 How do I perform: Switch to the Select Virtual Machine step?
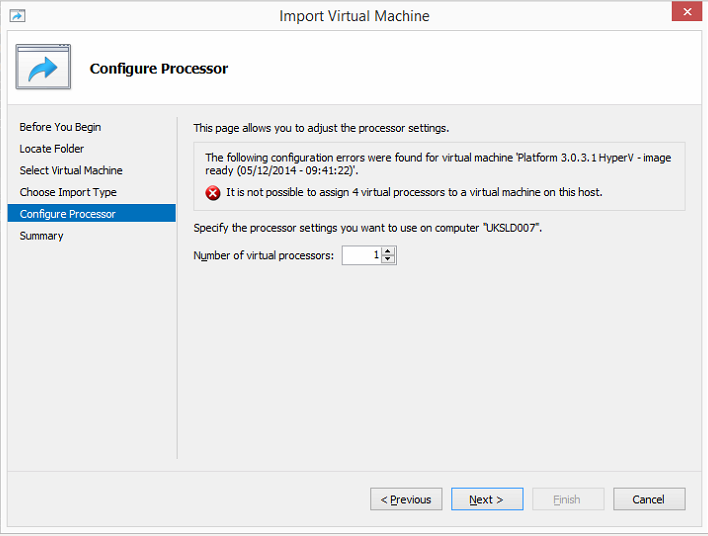pos(71,171)
